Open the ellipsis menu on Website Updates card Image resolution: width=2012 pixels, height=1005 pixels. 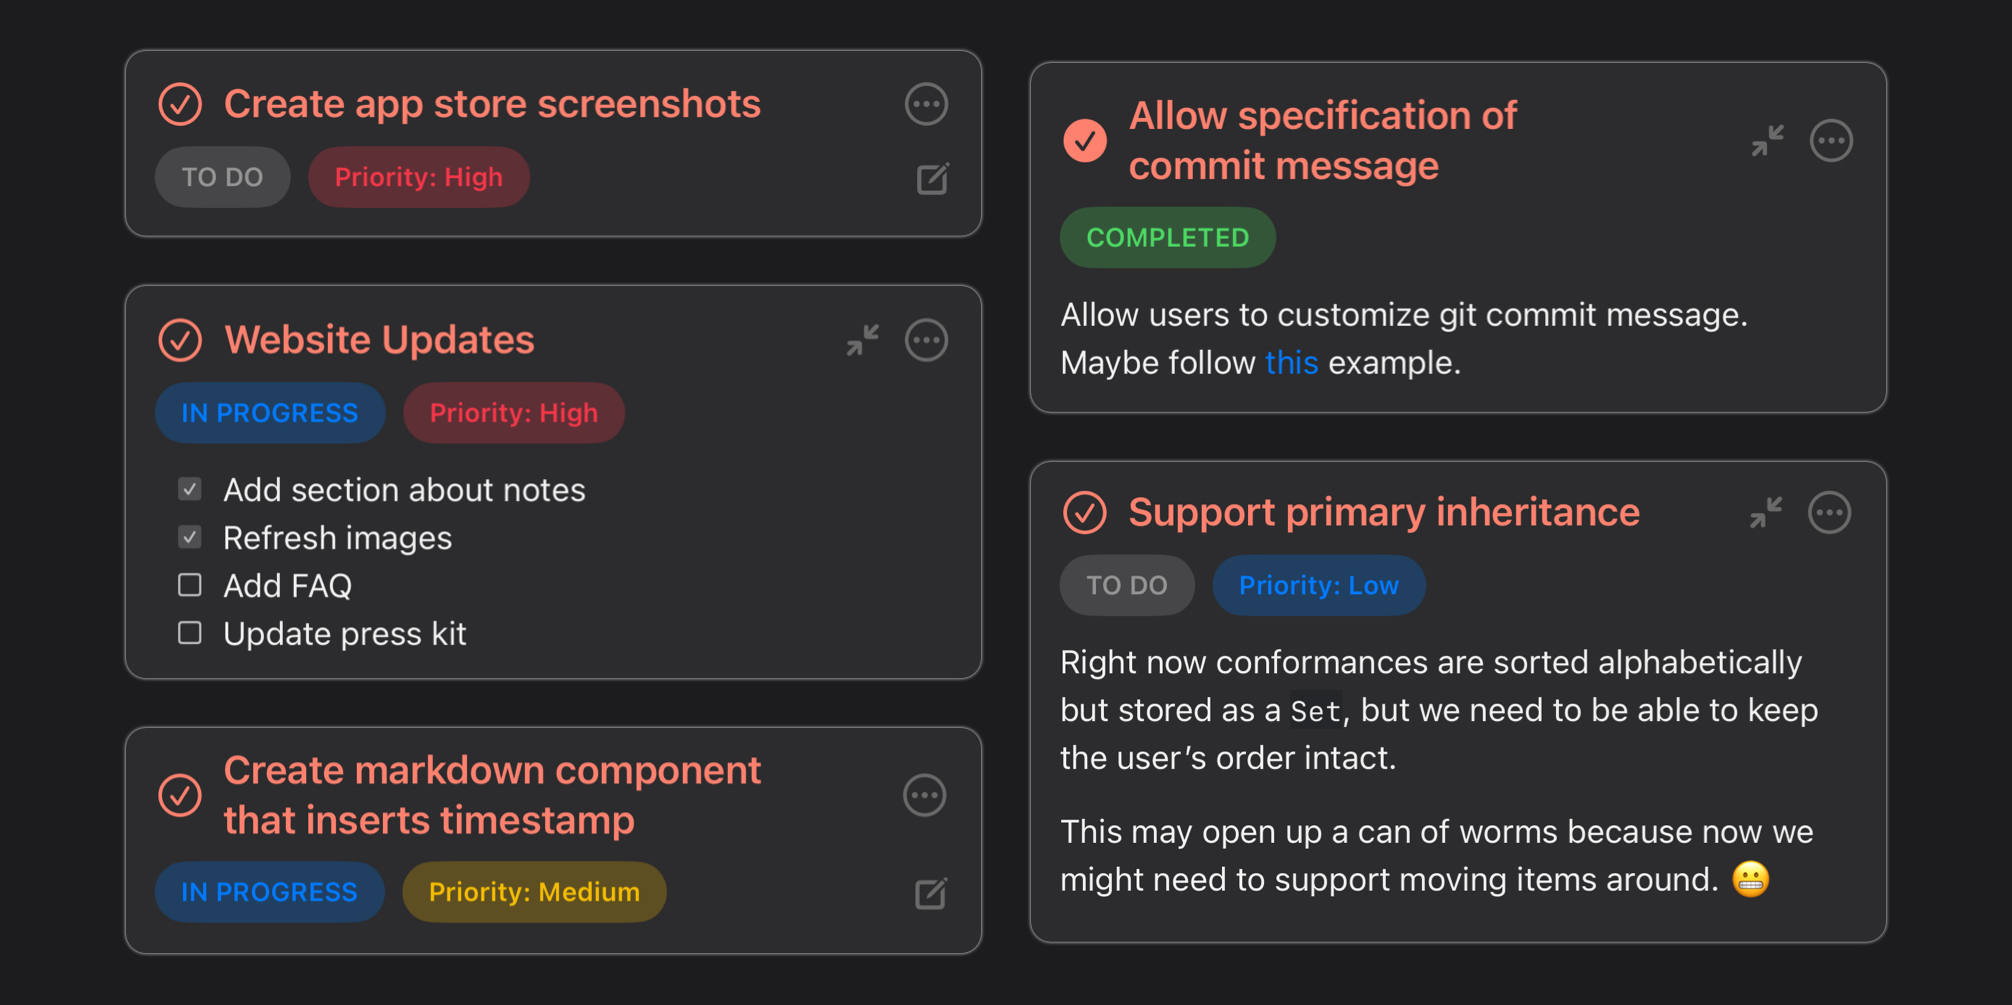click(x=926, y=340)
